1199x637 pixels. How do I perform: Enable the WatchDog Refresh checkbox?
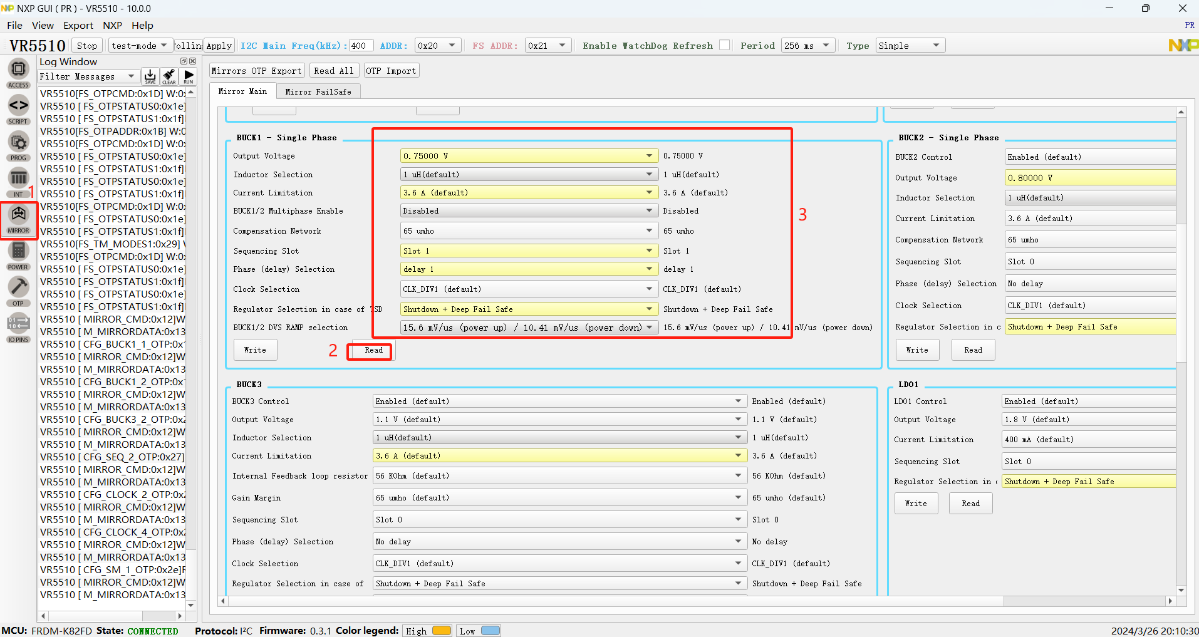pyautogui.click(x=724, y=45)
